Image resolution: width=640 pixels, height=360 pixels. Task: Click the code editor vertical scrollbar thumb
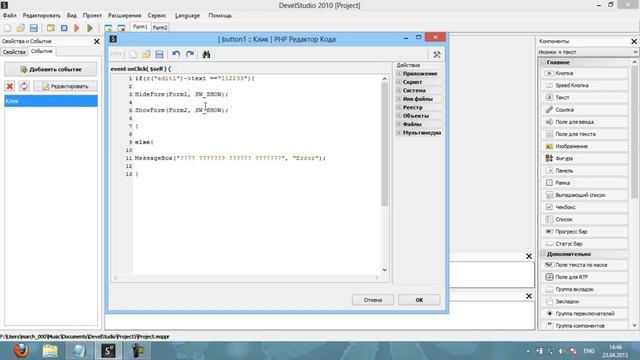pos(384,145)
